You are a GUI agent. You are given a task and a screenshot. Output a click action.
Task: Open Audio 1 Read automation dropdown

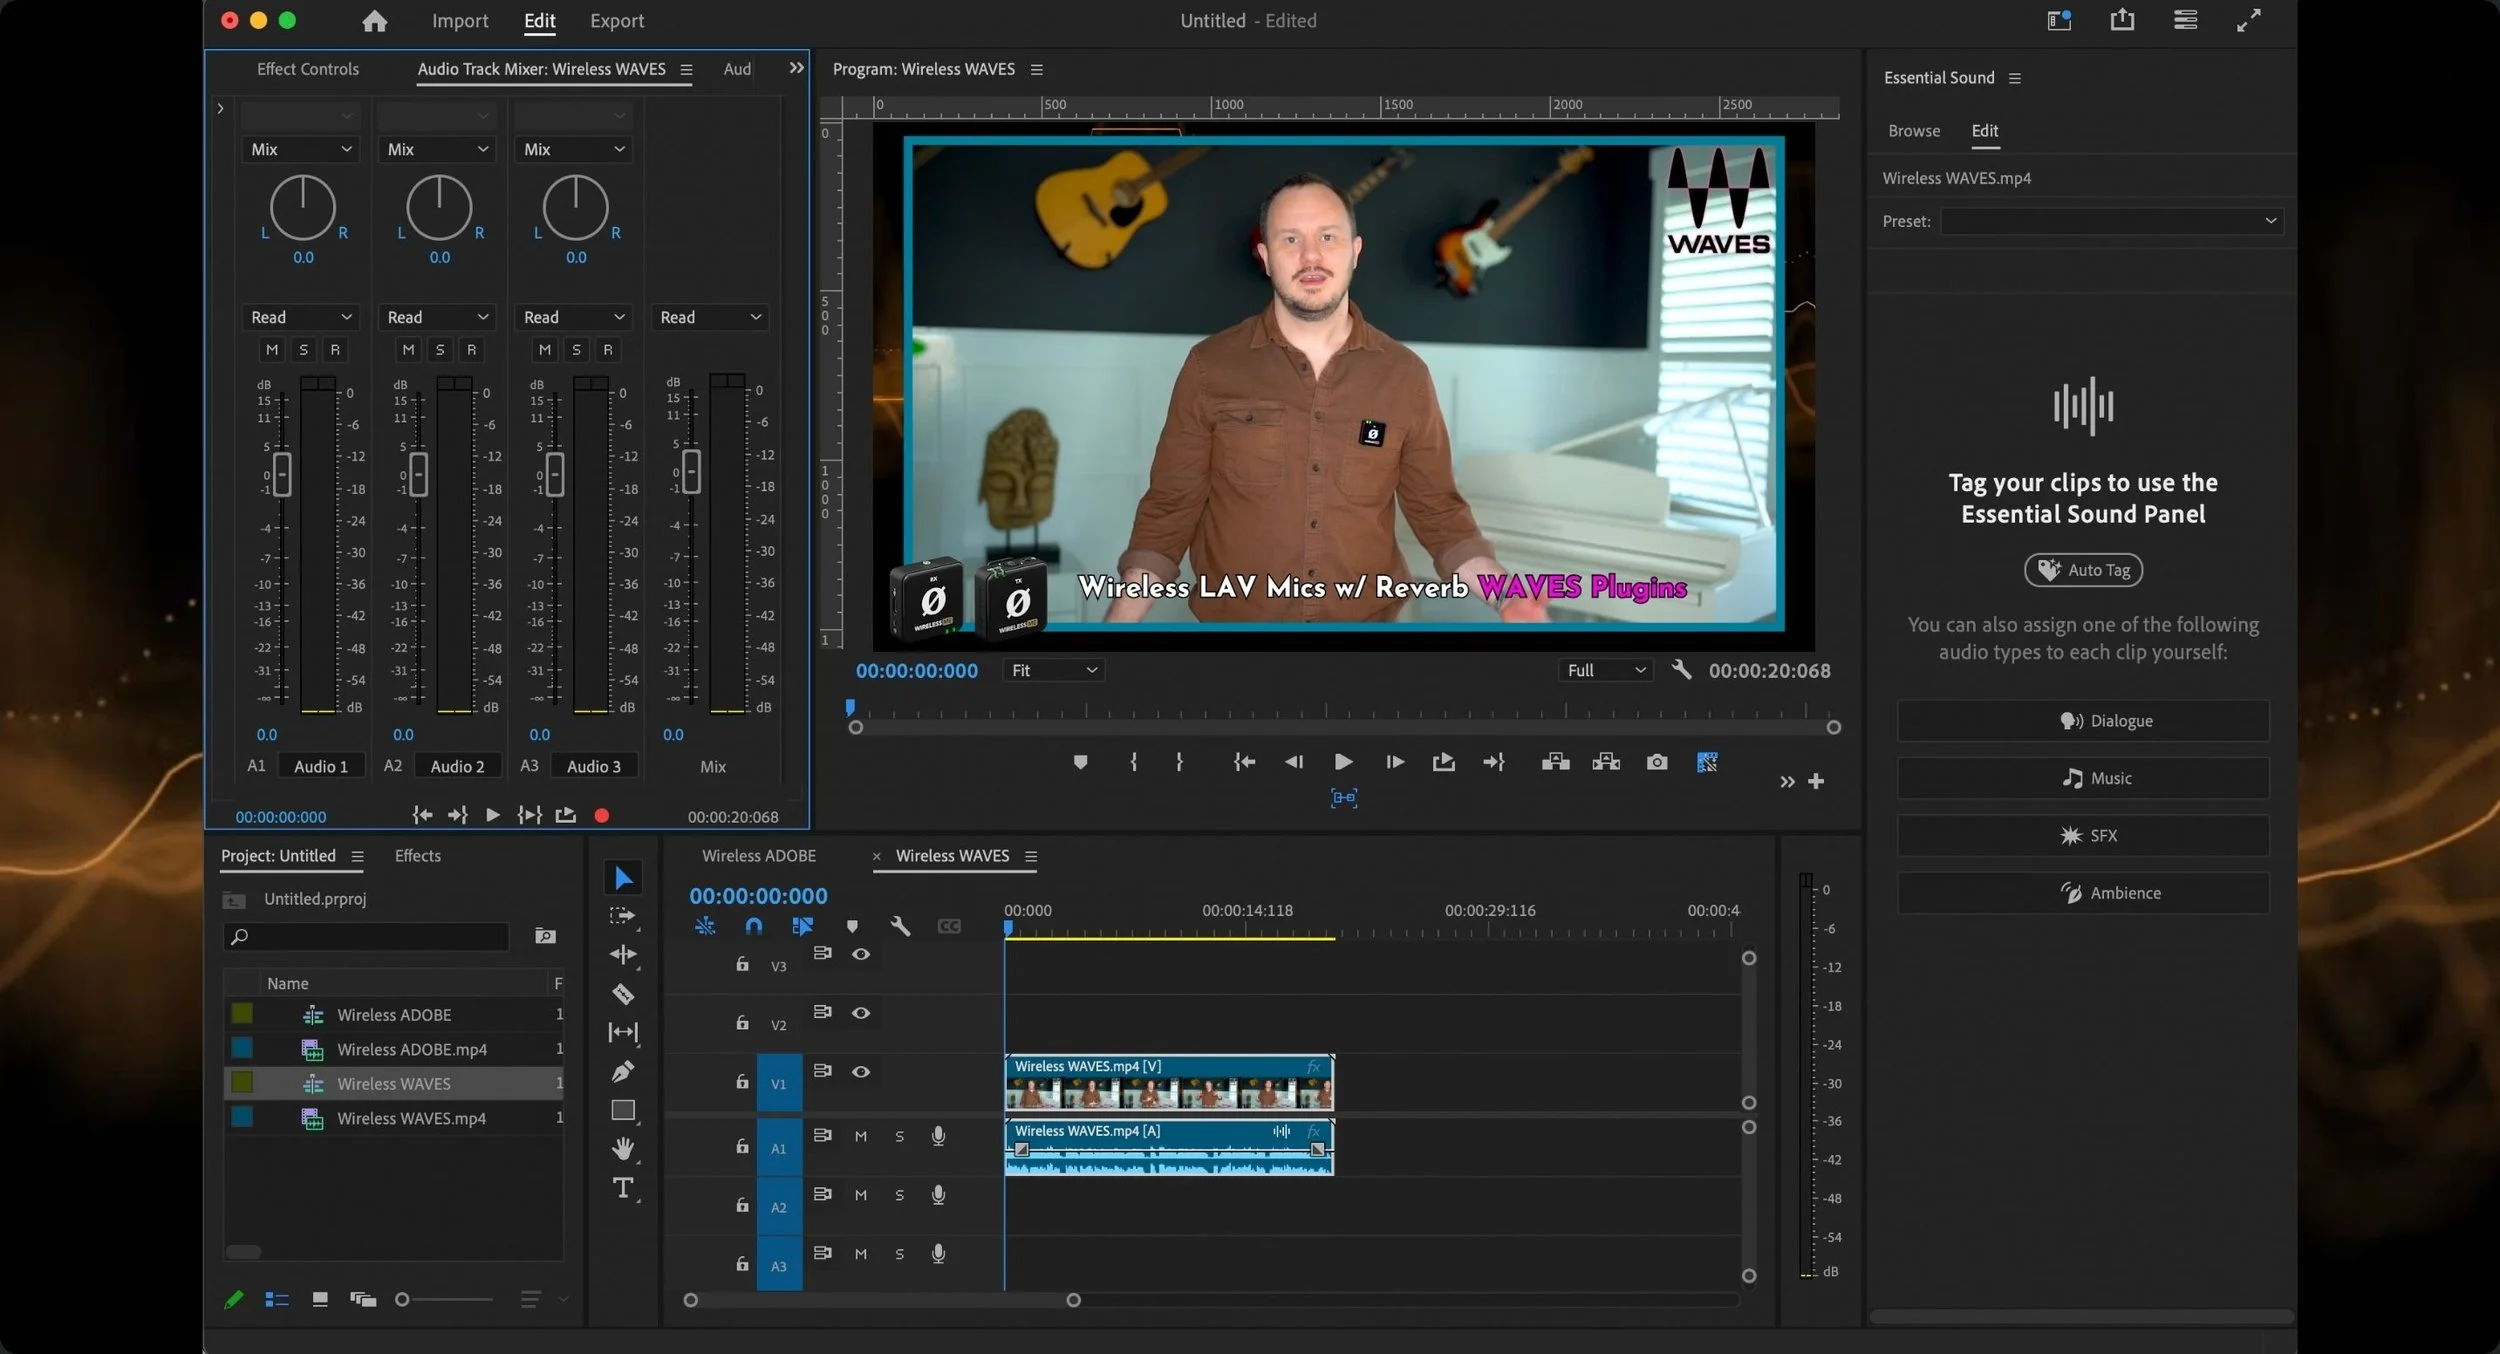pyautogui.click(x=301, y=317)
